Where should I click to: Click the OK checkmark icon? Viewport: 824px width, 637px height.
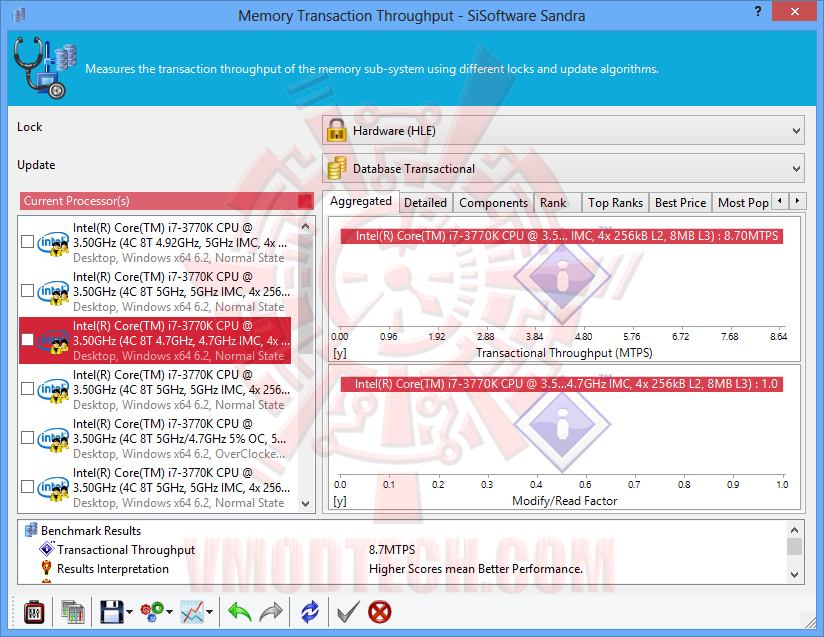(x=348, y=612)
